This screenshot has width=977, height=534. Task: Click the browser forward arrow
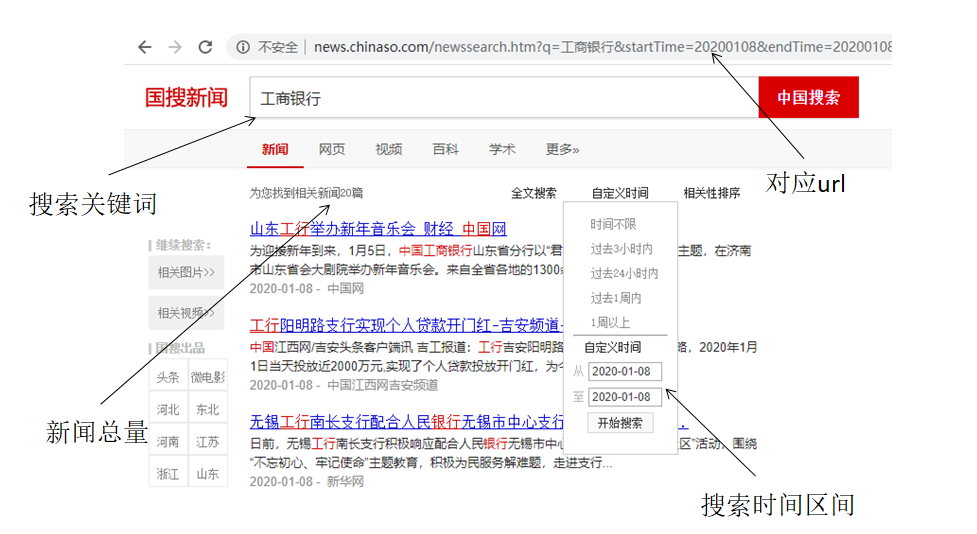(175, 47)
